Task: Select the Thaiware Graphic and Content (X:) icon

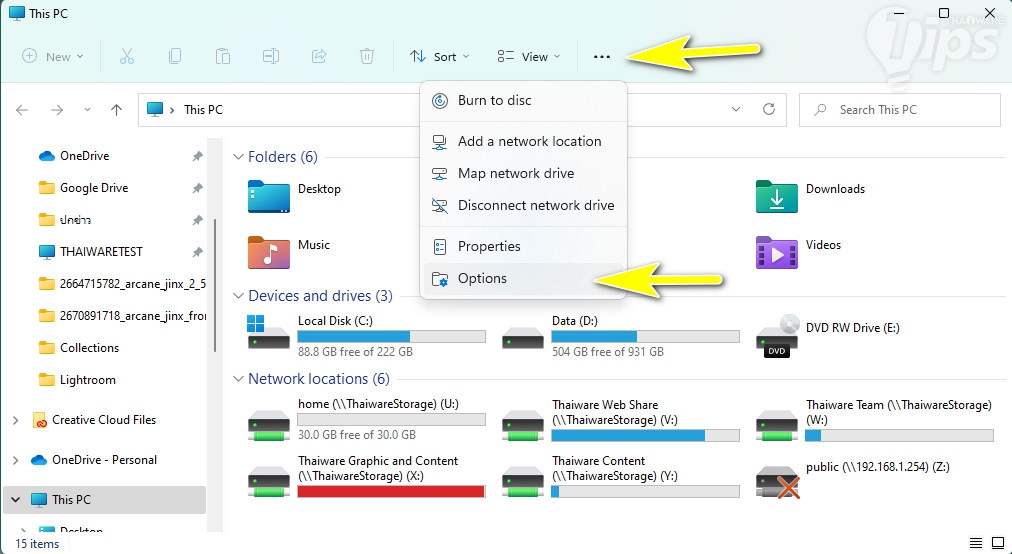Action: coord(268,483)
